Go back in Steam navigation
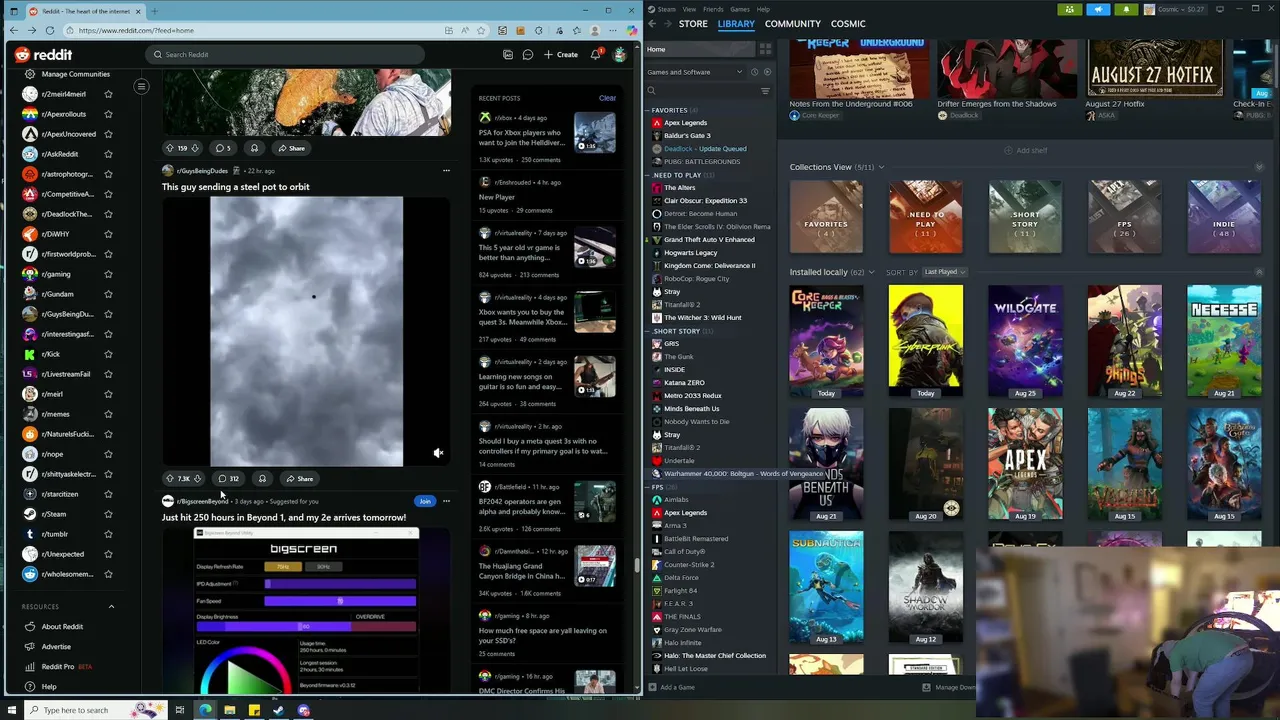Screen dimensions: 1280x720 coord(652,24)
